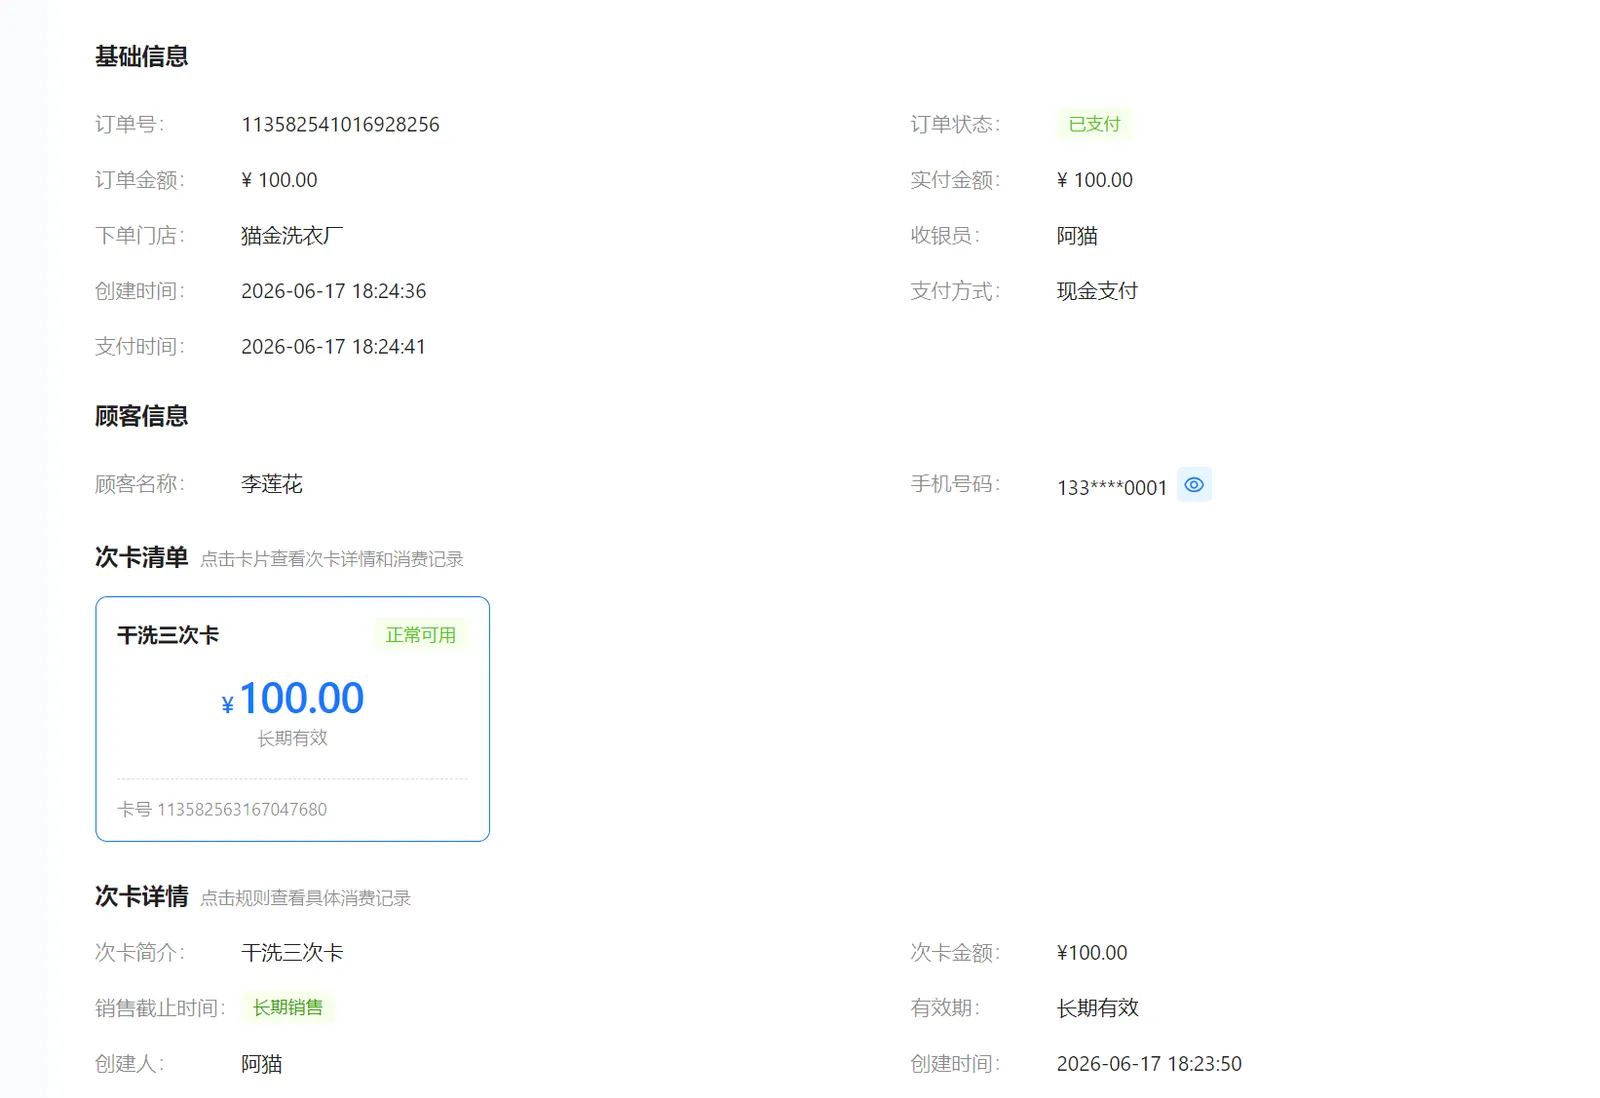Click the 次卡简介 value 干洗三次卡
The height and width of the screenshot is (1098, 1600).
292,953
